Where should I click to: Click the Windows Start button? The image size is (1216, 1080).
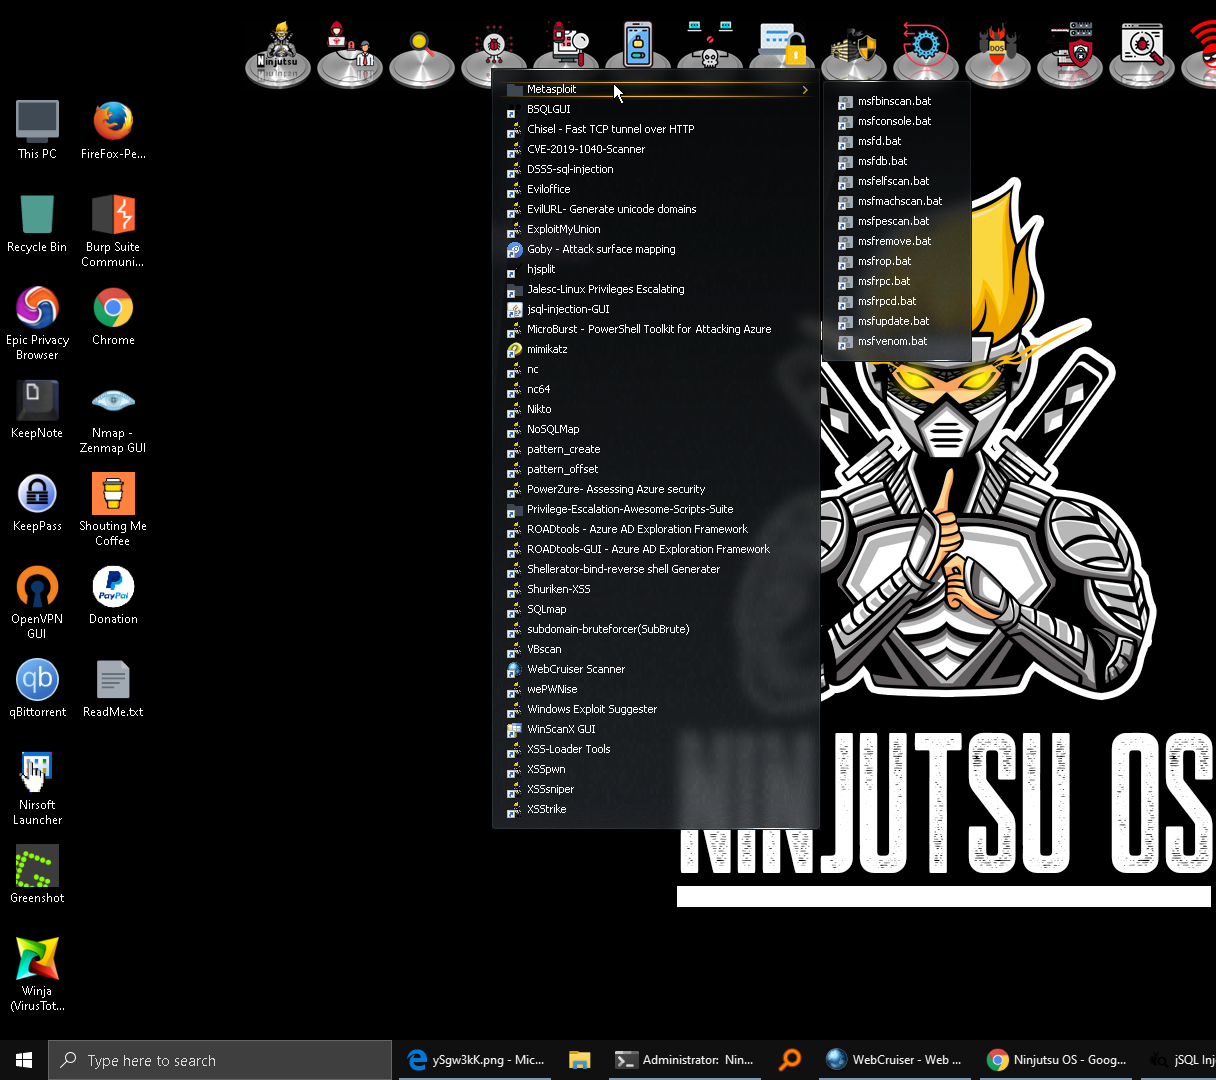click(24, 1060)
